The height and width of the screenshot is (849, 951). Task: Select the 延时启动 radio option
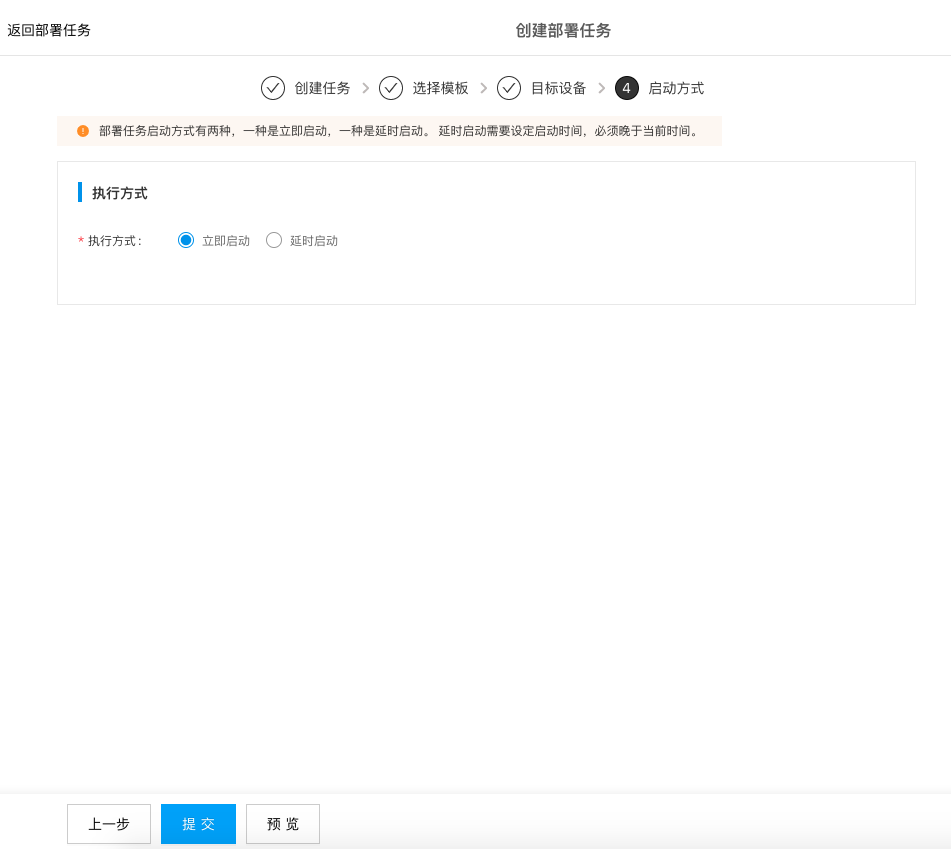(274, 240)
